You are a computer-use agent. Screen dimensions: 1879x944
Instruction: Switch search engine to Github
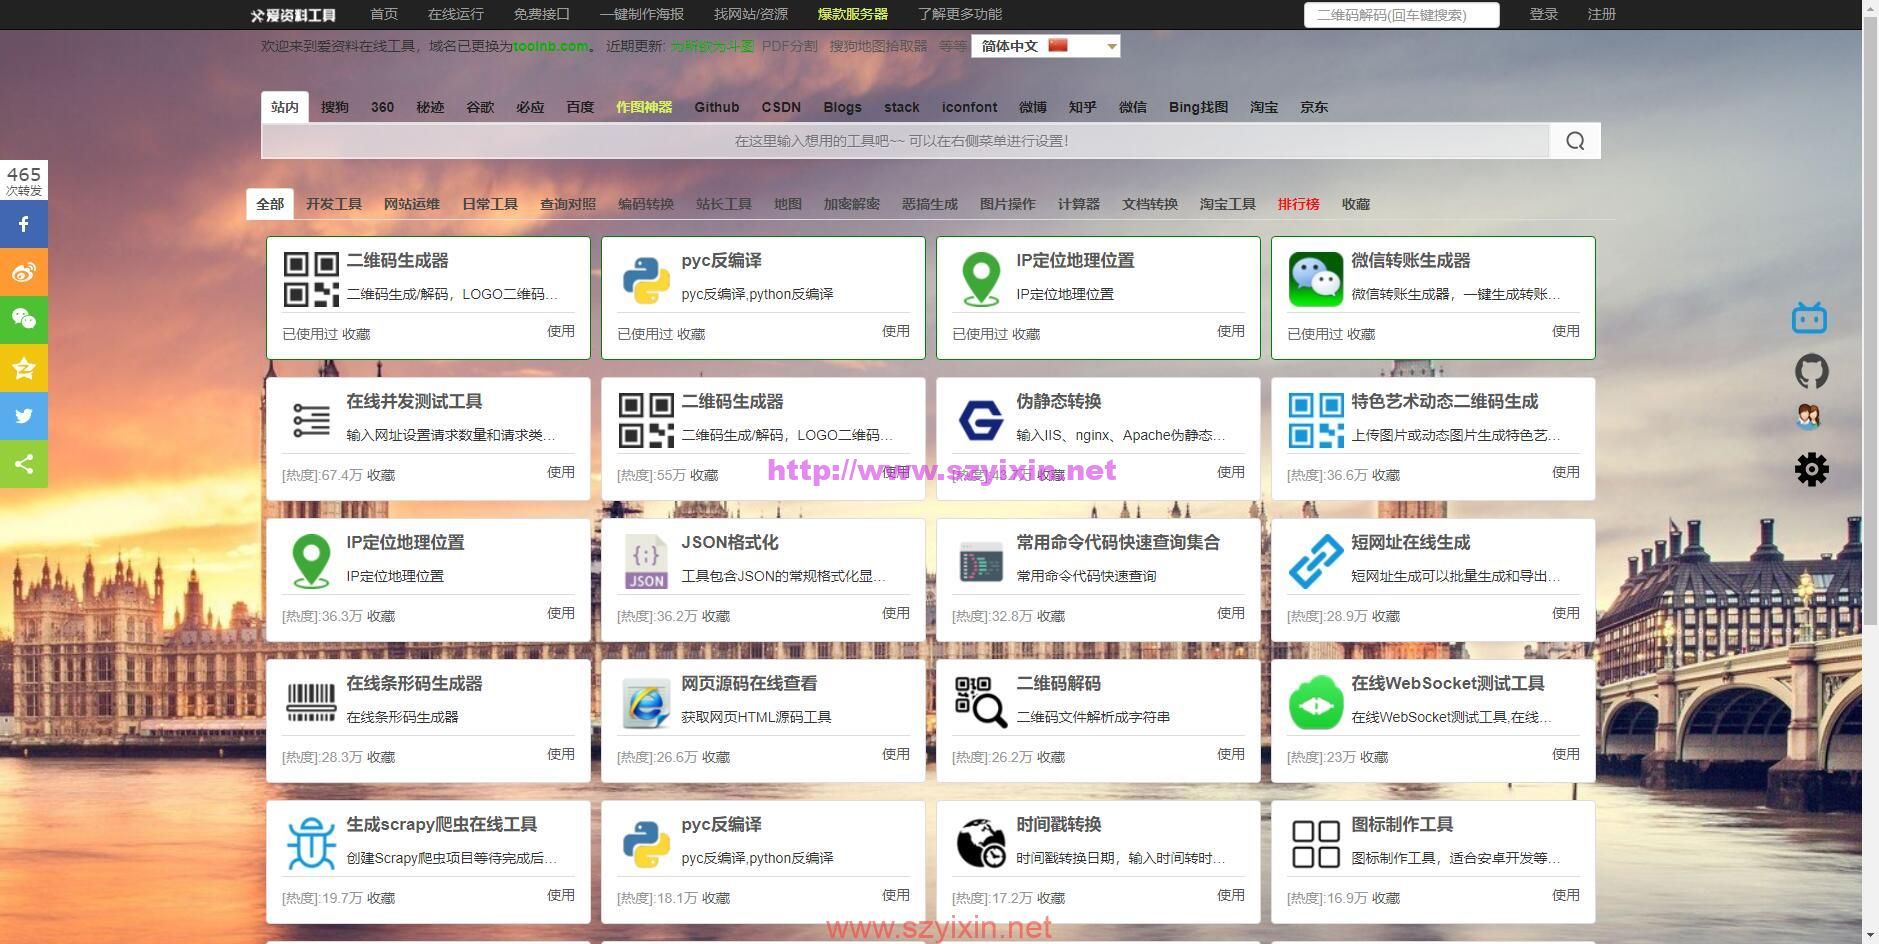point(717,107)
